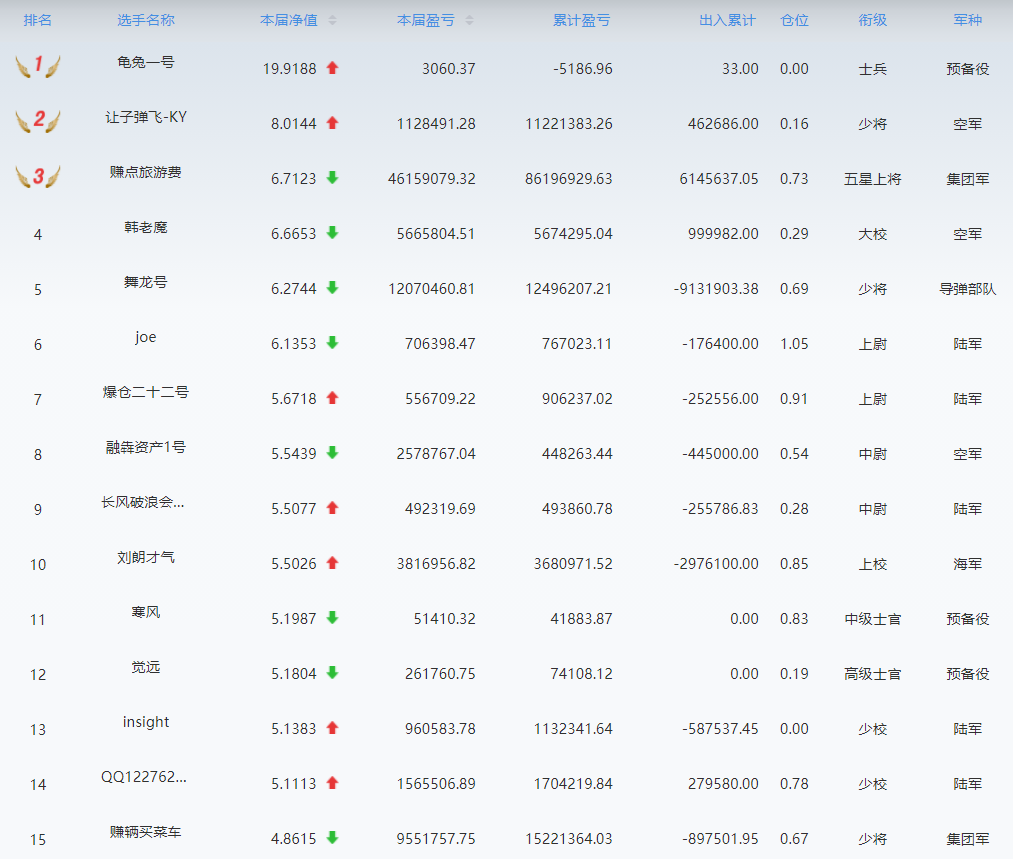Select the 海军 cell
The image size is (1013, 859).
coord(968,564)
